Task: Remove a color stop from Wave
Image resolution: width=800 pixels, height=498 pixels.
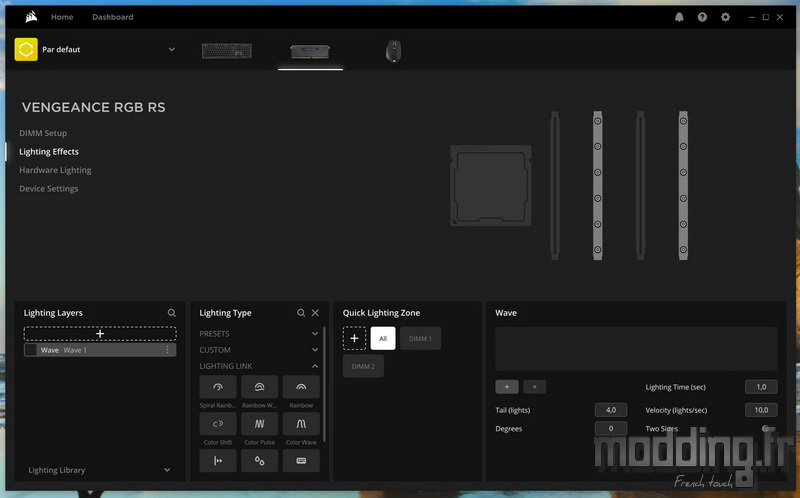Action: (x=535, y=387)
